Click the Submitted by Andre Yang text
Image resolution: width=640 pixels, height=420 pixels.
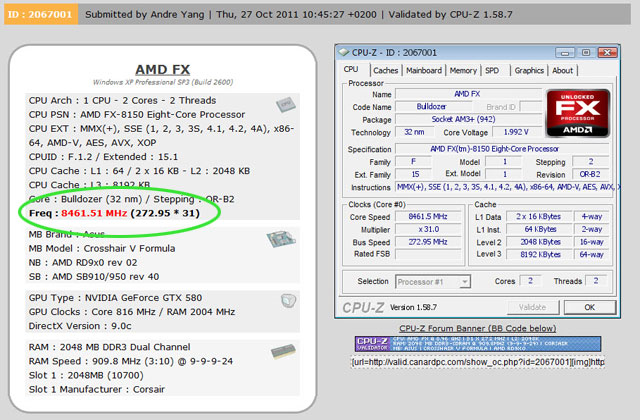[x=144, y=15]
